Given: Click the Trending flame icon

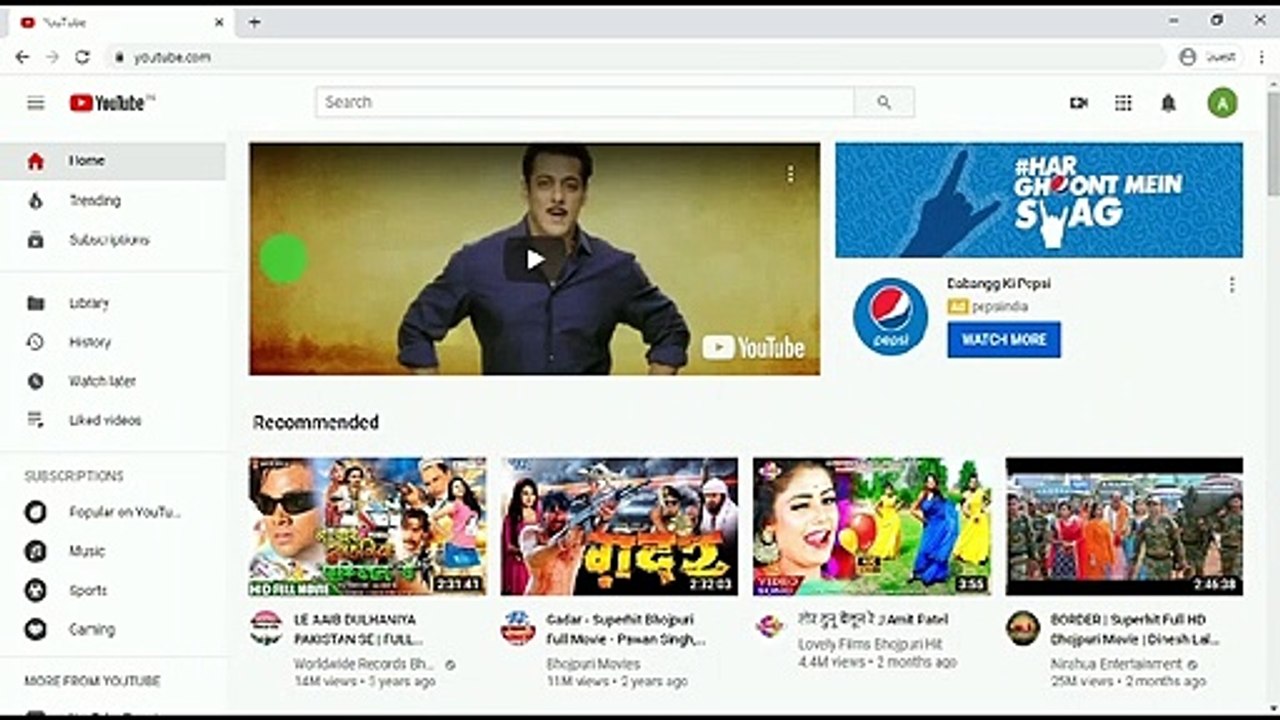Looking at the screenshot, I should pyautogui.click(x=36, y=201).
